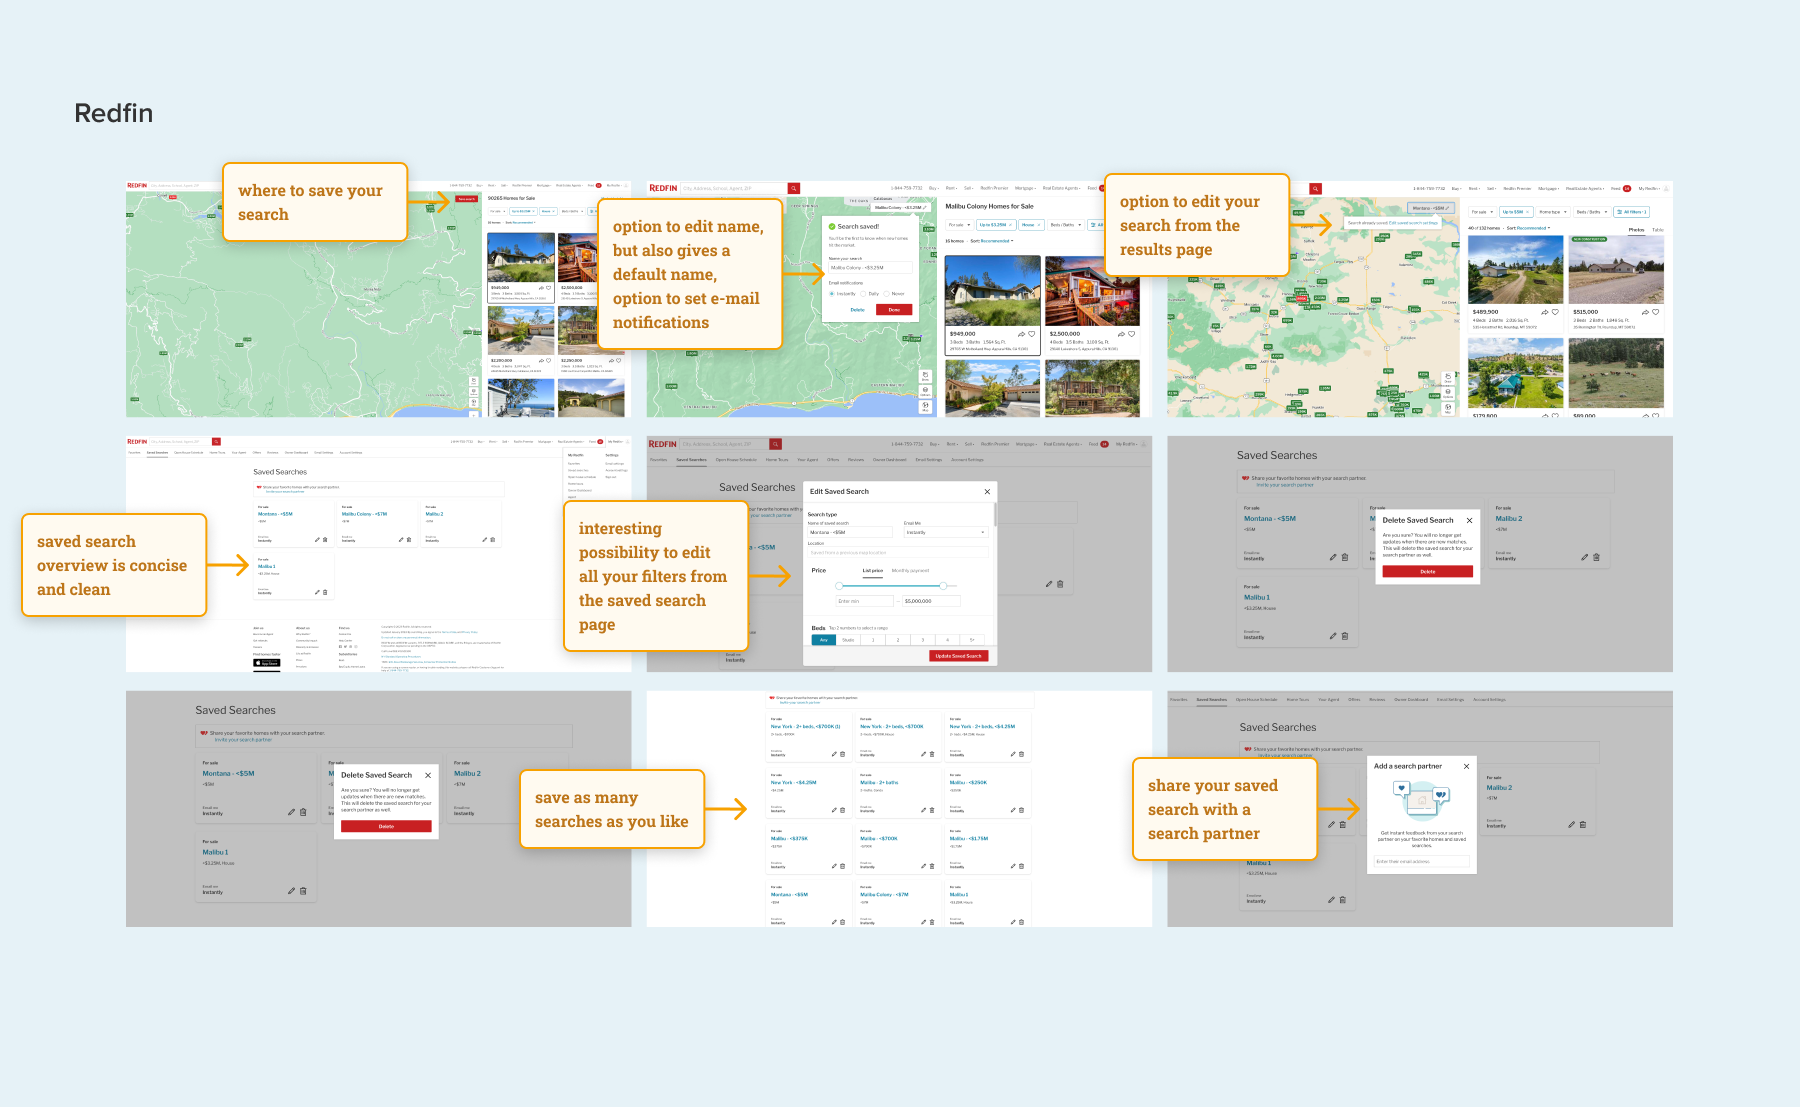The height and width of the screenshot is (1107, 1800).
Task: Click the Delete link in the Search saved popup
Action: [857, 310]
